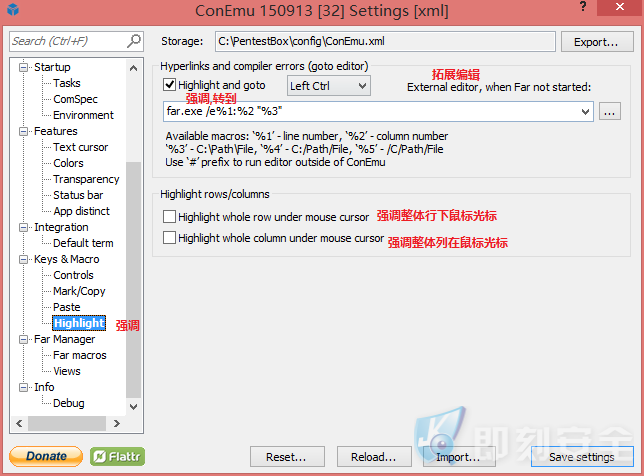Select the Highlight tree item
This screenshot has width=644, height=476.
(79, 323)
